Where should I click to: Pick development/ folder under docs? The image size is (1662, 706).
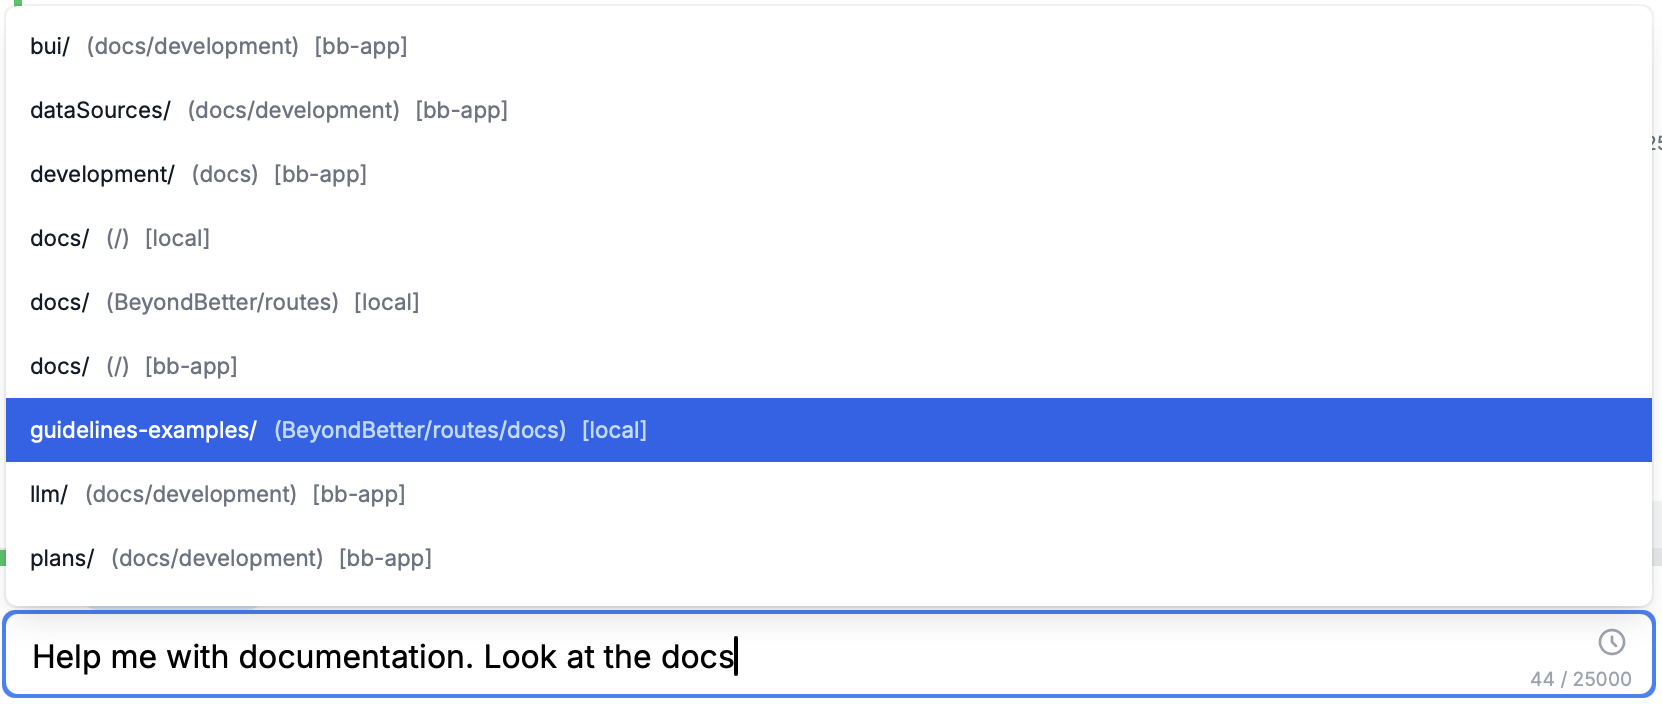pyautogui.click(x=102, y=174)
